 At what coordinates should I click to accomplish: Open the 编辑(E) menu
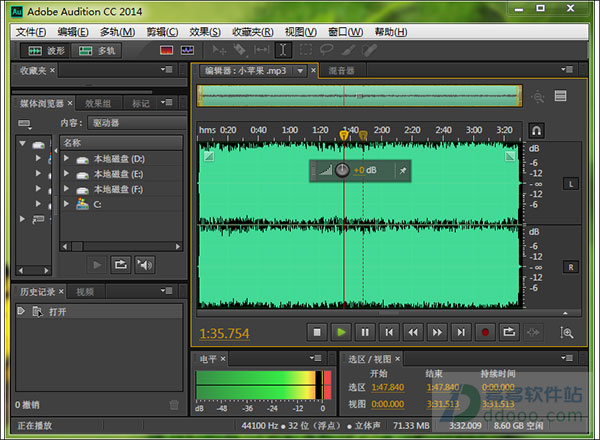click(73, 32)
